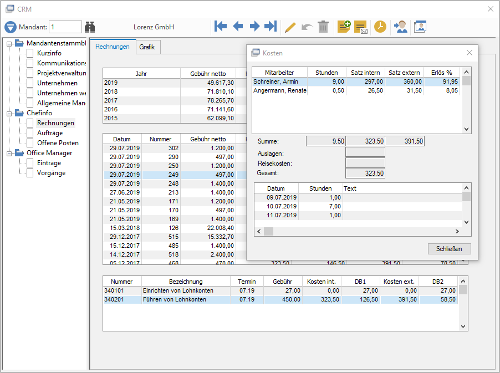Image resolution: width=500 pixels, height=373 pixels.
Task: Click the trash delete icon
Action: 323,27
